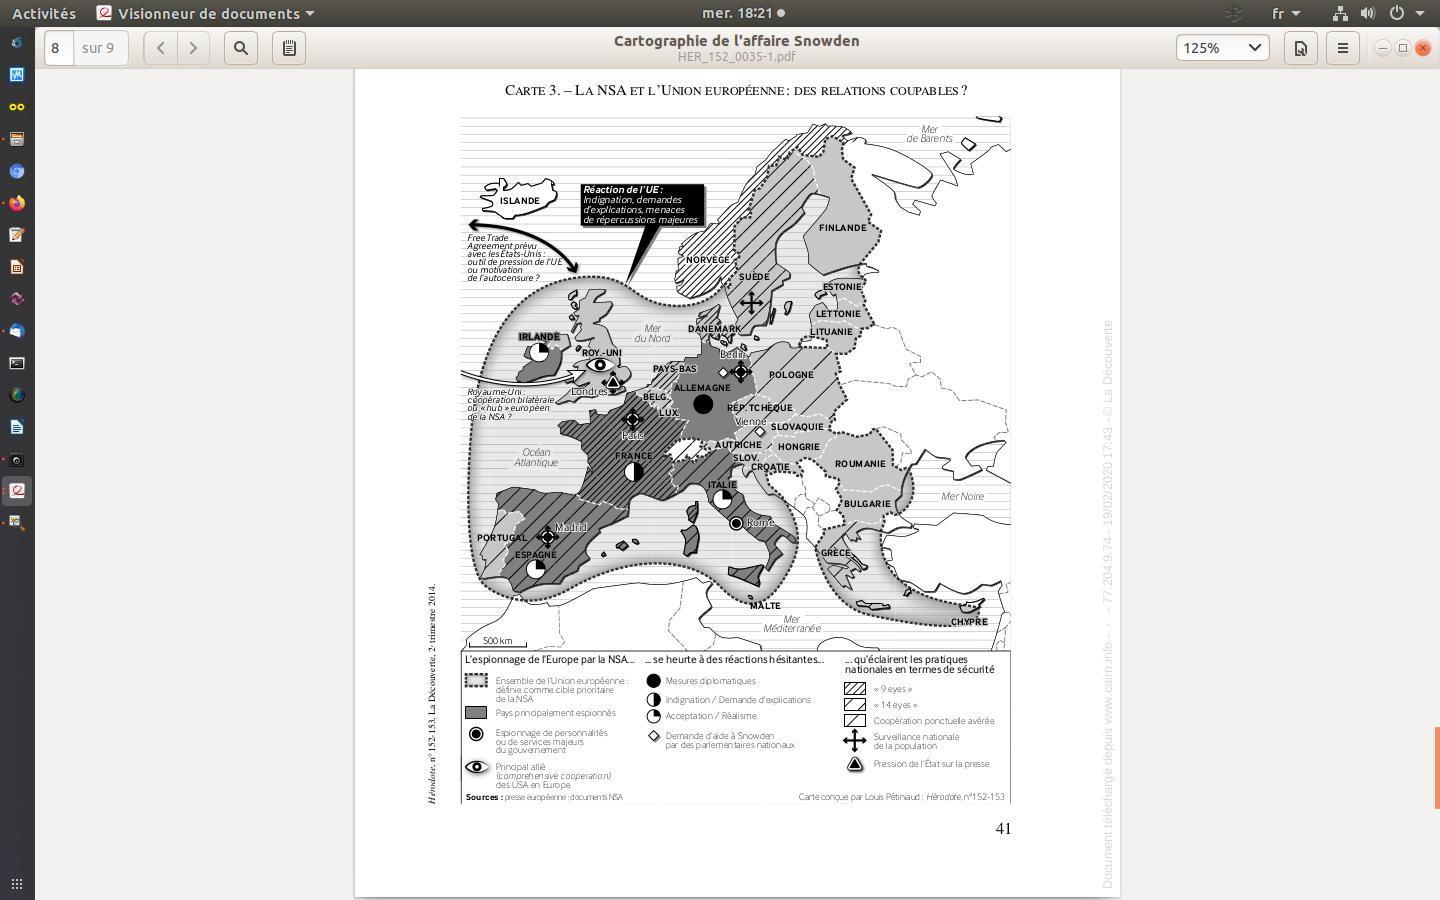Image resolution: width=1440 pixels, height=900 pixels.
Task: Click the annotations toolbar icon
Action: (289, 48)
